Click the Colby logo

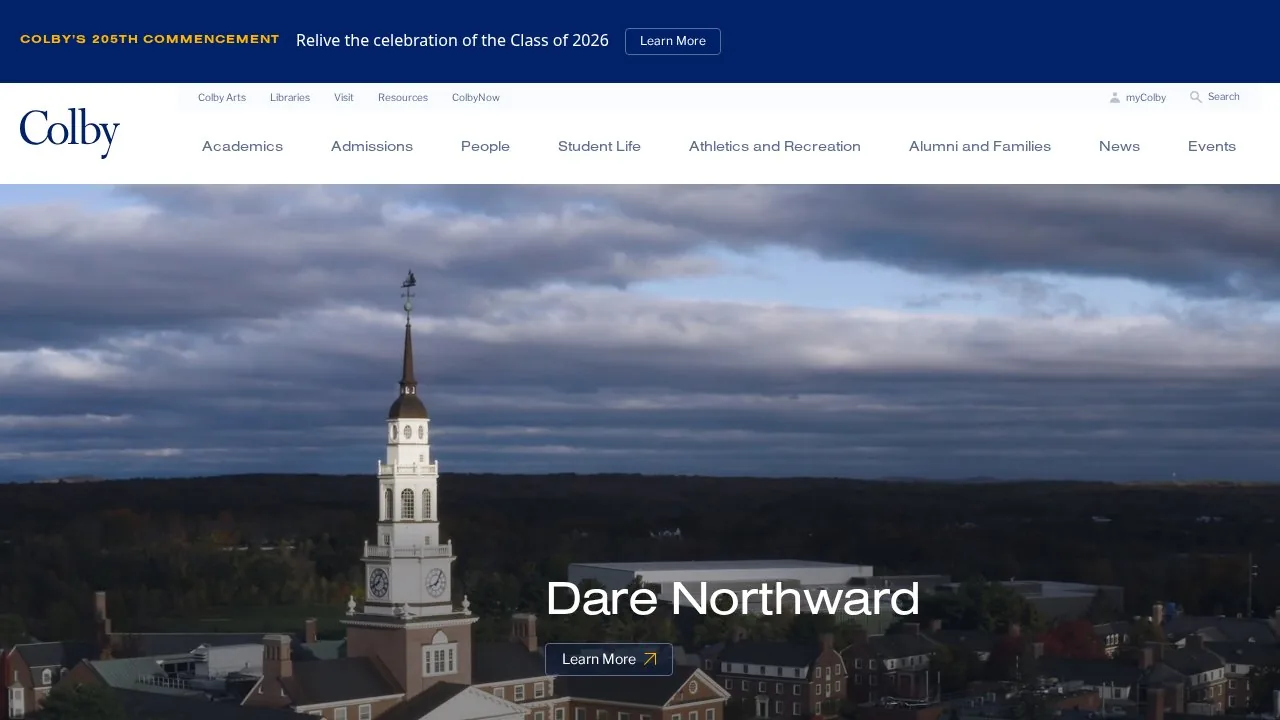click(70, 133)
